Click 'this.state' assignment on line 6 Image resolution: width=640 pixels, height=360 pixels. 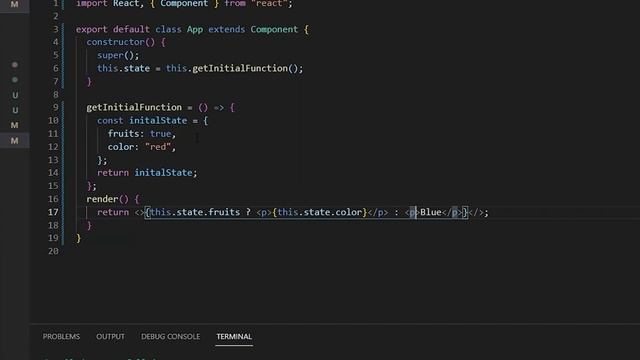click(x=123, y=68)
